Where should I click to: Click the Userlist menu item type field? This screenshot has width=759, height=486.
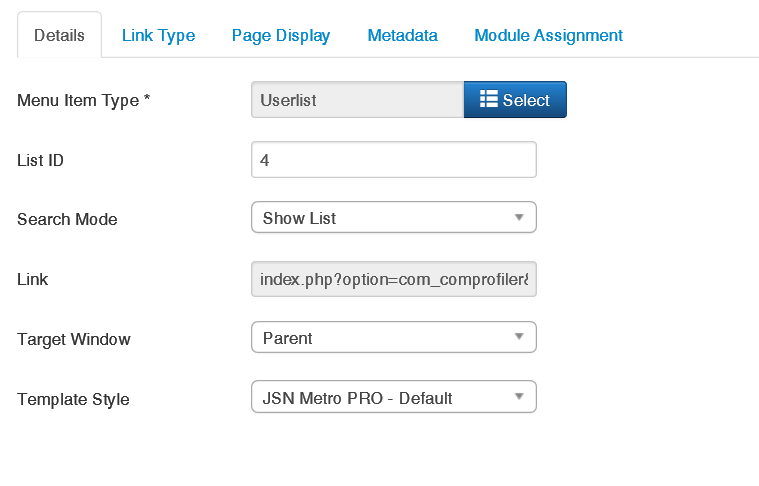(358, 100)
